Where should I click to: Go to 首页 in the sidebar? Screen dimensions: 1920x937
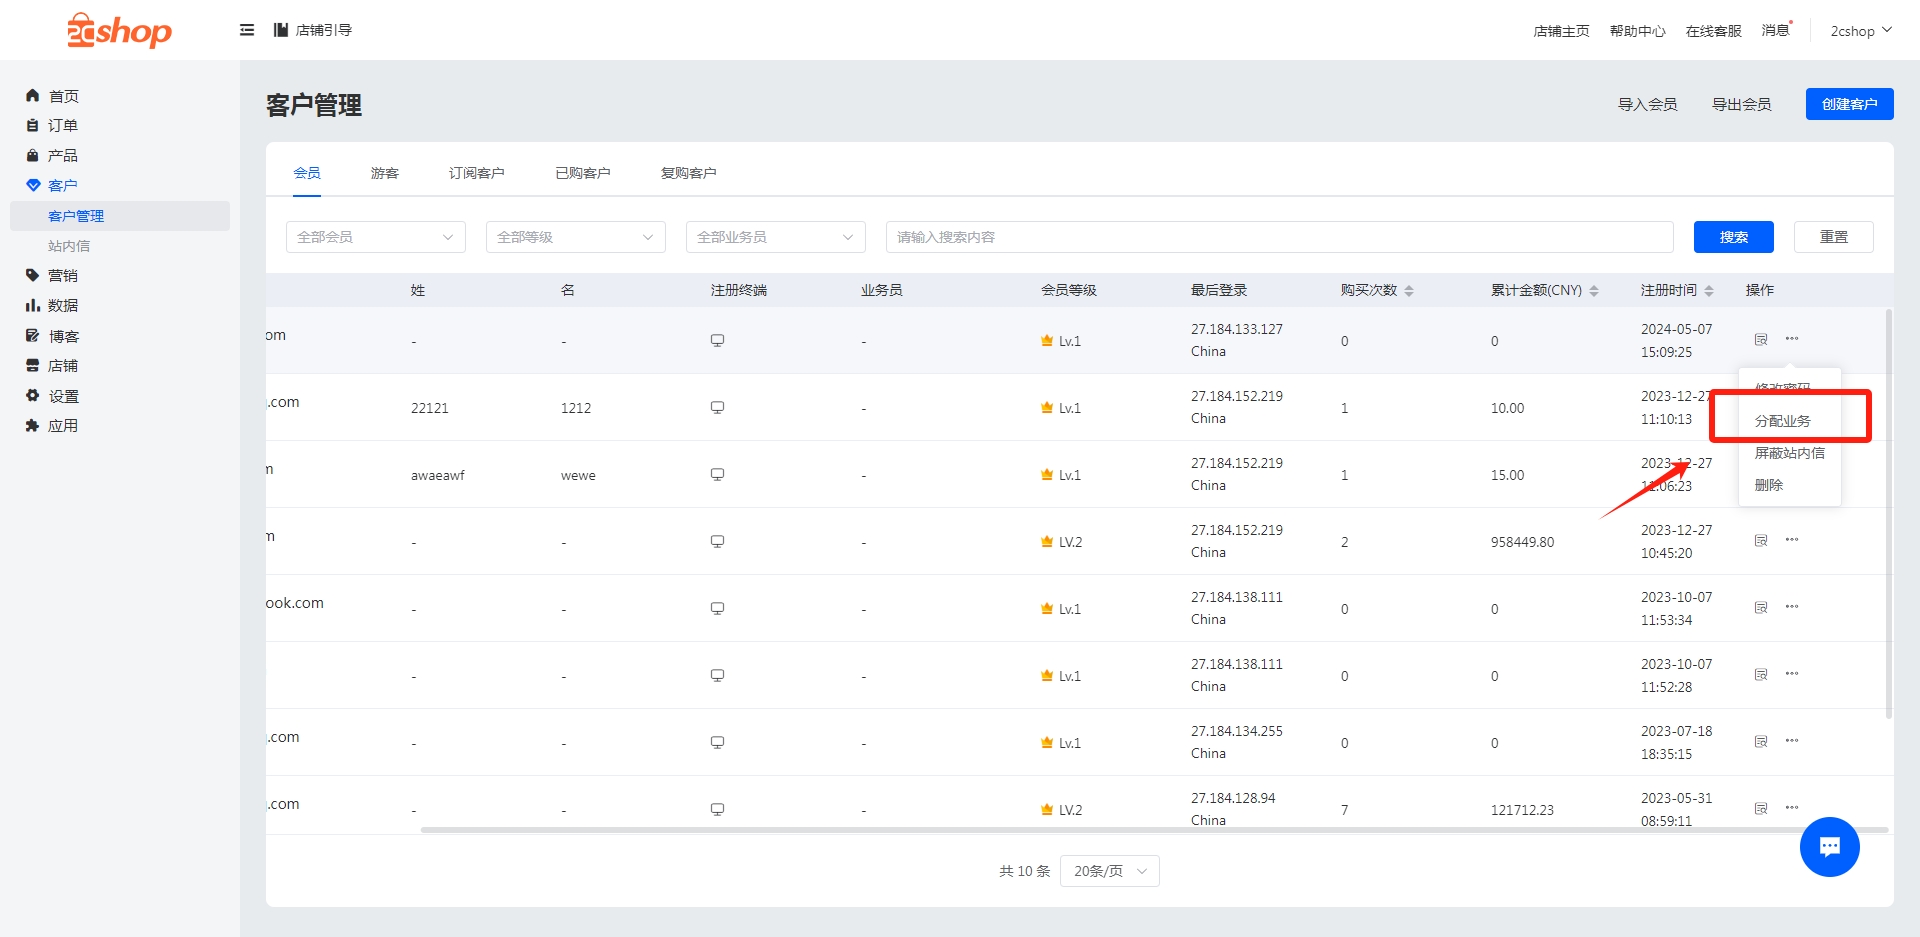[x=64, y=96]
